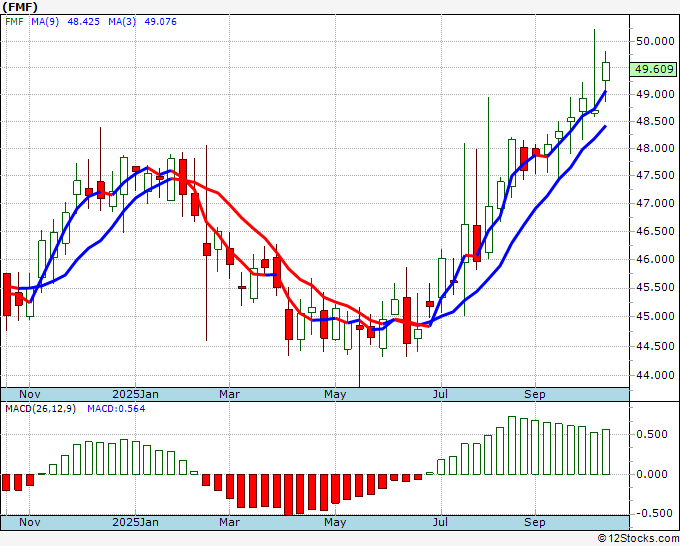680x546 pixels.
Task: Click Sep on the MACD panel axis
Action: (534, 522)
